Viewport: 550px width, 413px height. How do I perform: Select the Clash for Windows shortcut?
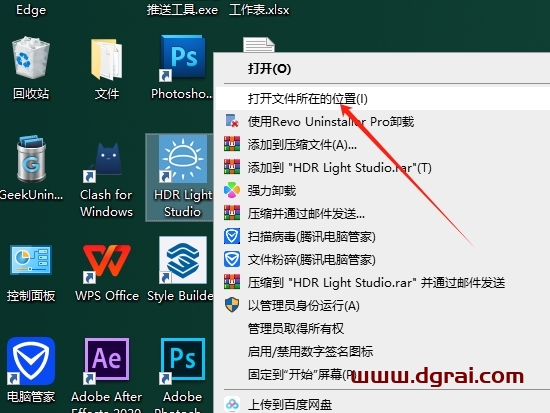pos(106,161)
